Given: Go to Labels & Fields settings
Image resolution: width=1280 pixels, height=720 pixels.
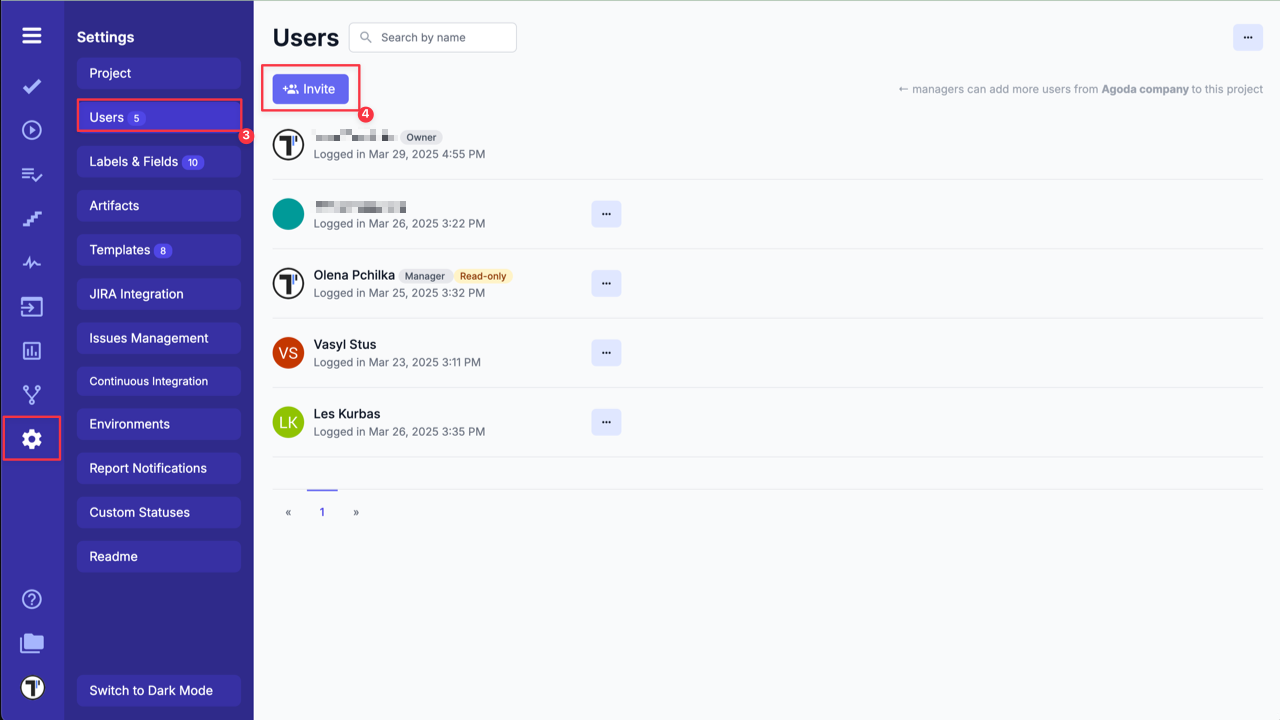Looking at the screenshot, I should click(158, 161).
